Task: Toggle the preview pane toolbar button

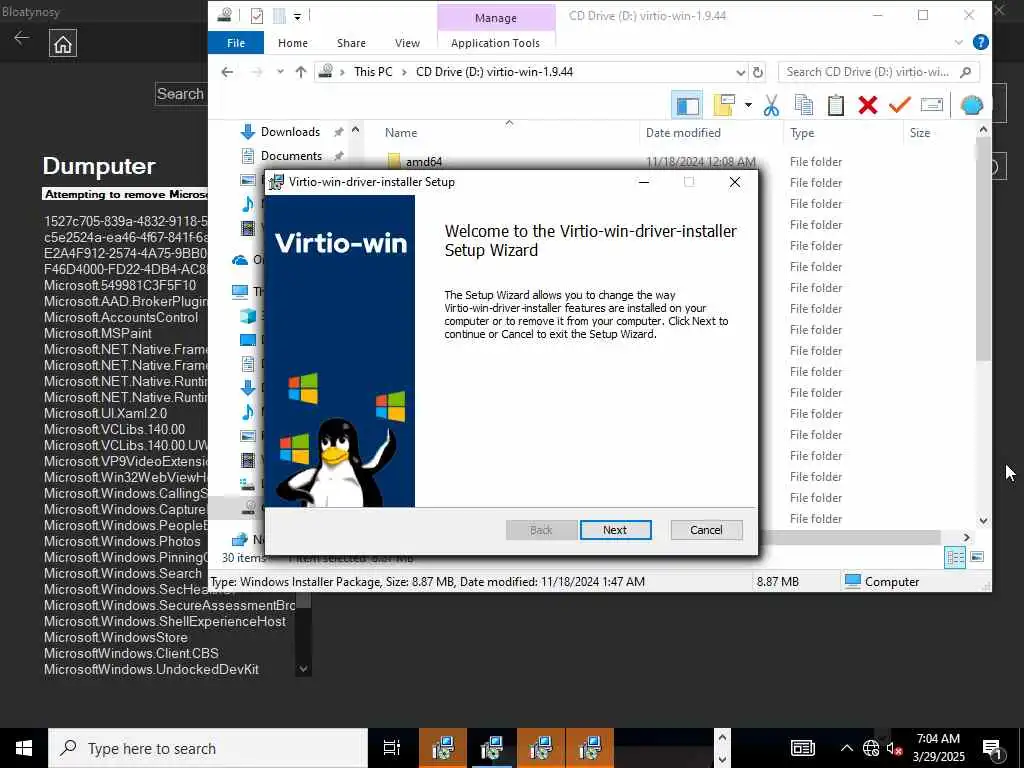Action: (687, 105)
